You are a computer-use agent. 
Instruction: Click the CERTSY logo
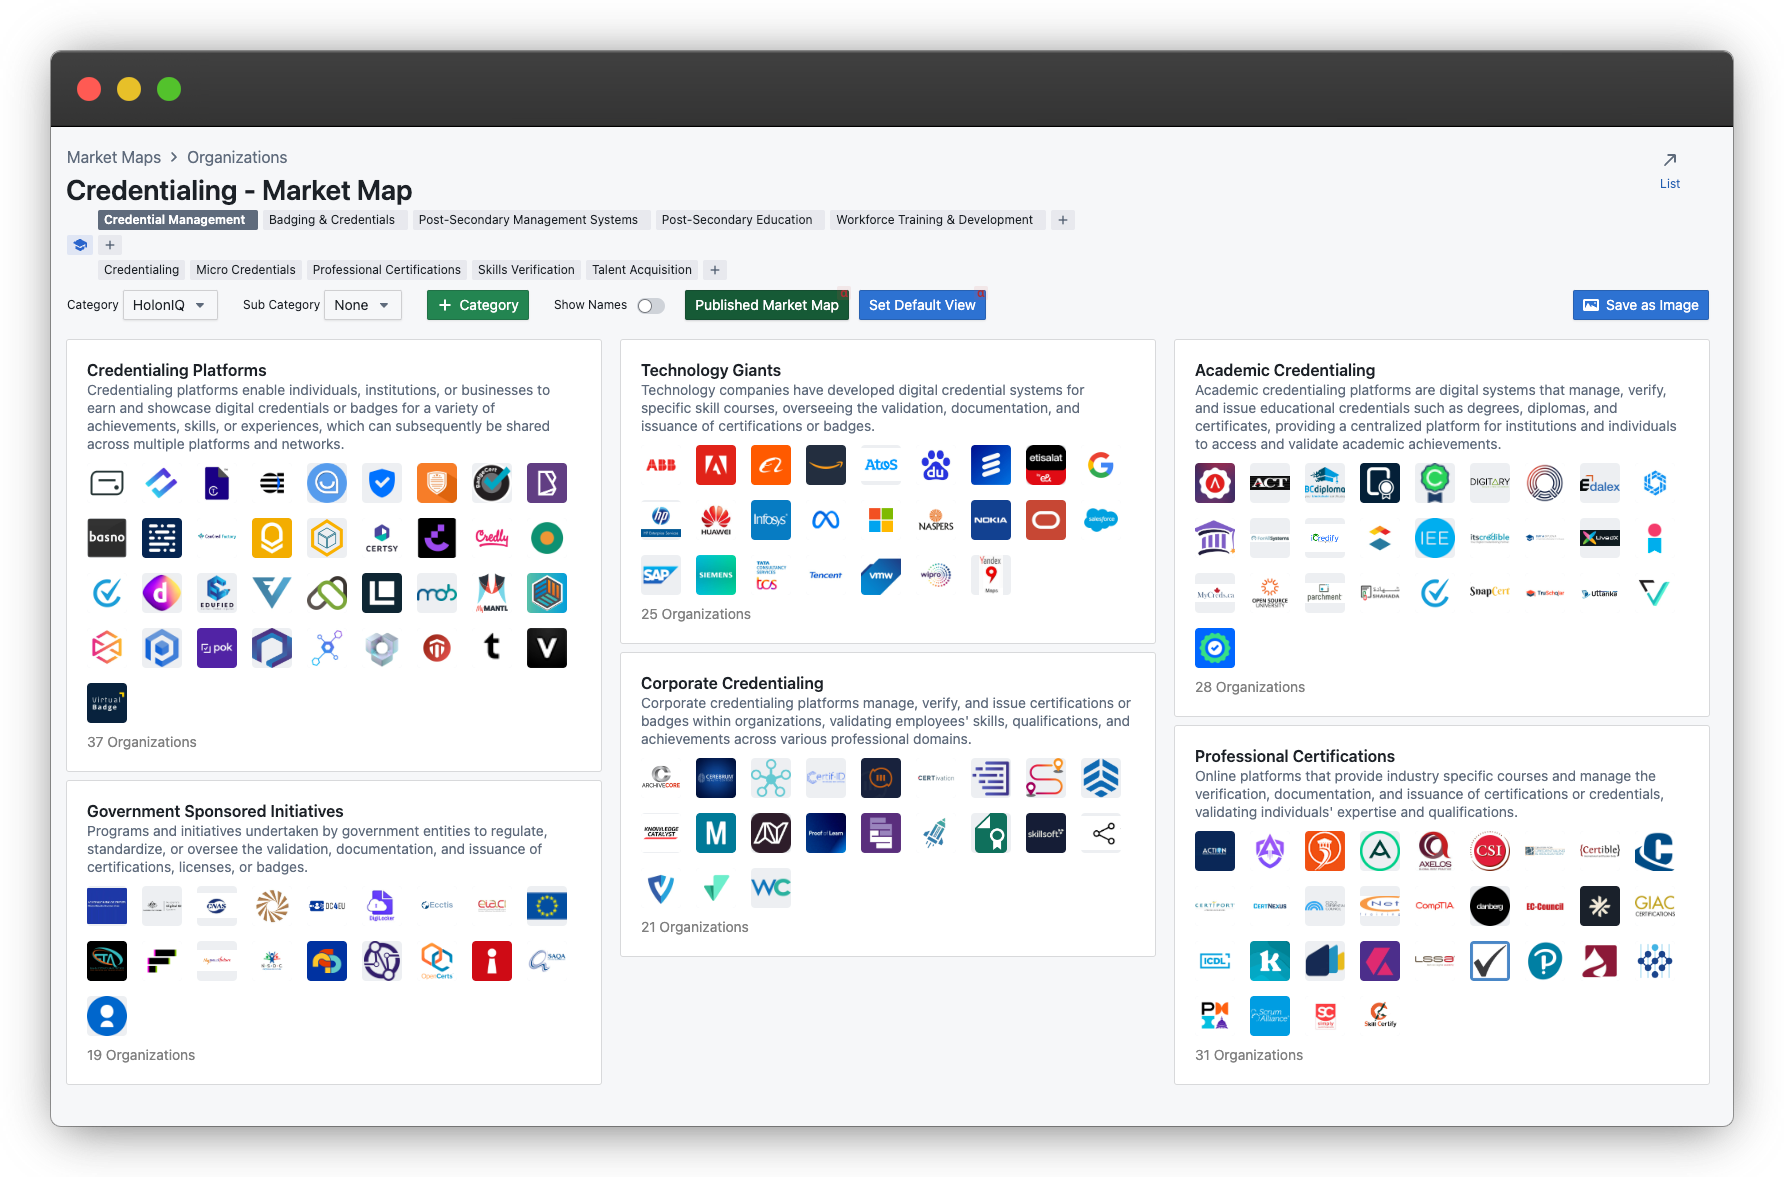[x=382, y=538]
